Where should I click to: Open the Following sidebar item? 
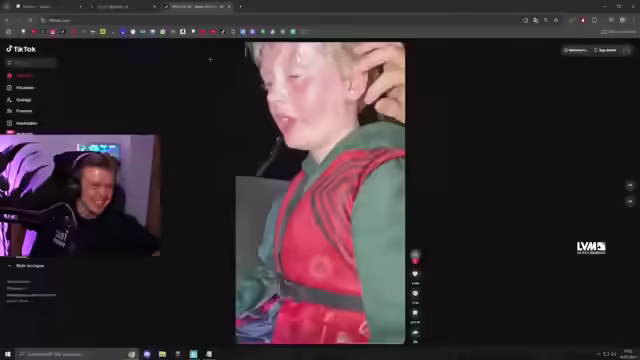(x=19, y=100)
